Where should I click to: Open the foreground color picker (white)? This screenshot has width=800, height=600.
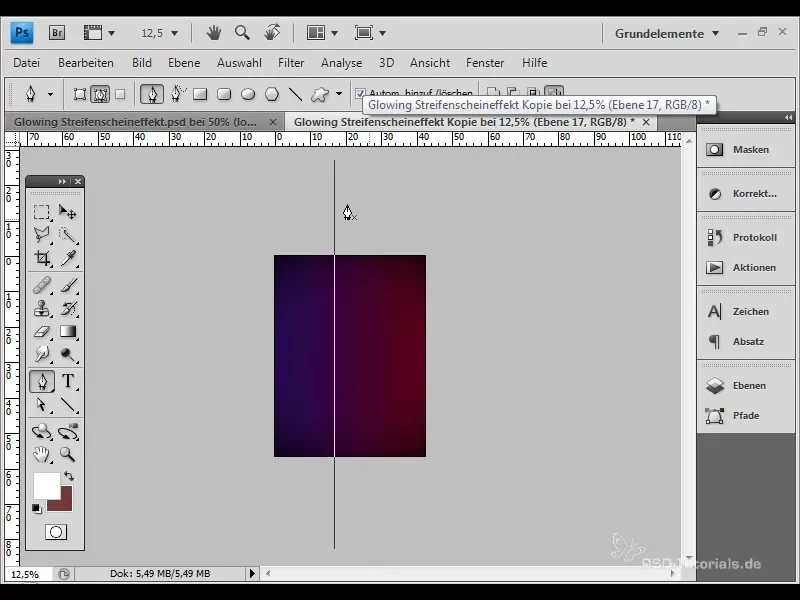pos(46,485)
